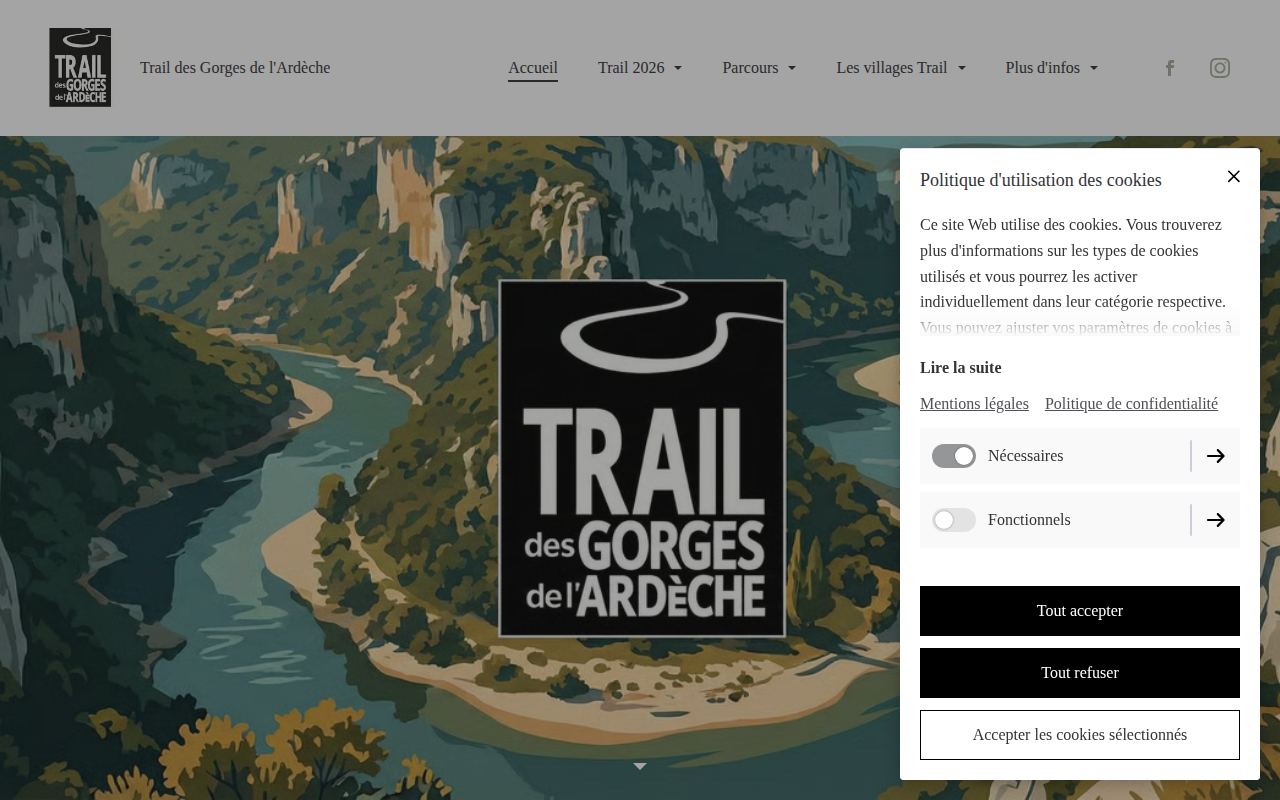Close the cookie policy dialog
This screenshot has width=1280, height=800.
click(x=1234, y=176)
